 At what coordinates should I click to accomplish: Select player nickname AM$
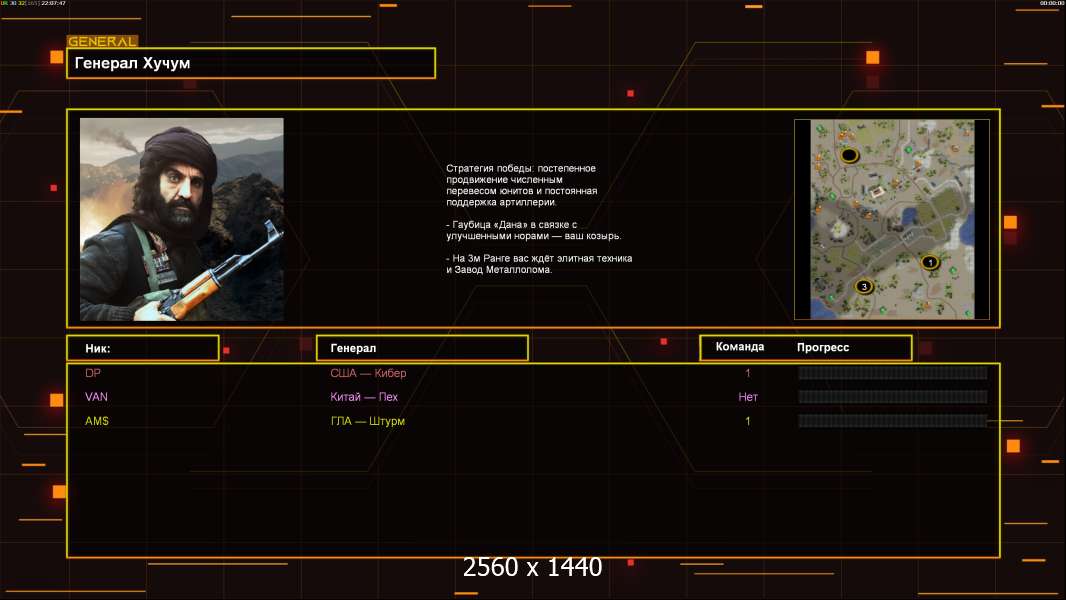click(97, 421)
